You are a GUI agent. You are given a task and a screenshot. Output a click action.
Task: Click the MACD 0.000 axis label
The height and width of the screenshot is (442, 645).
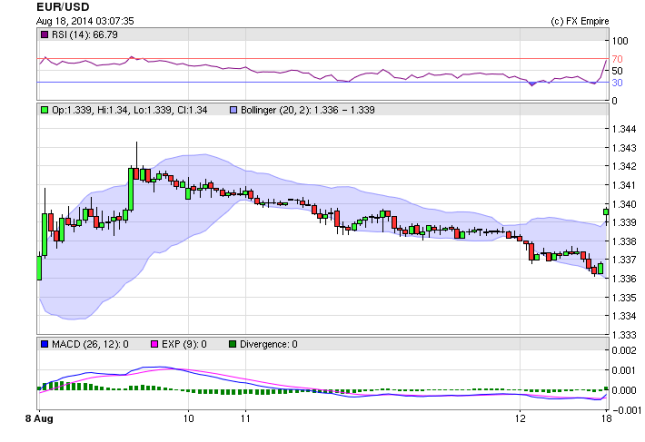pos(624,390)
